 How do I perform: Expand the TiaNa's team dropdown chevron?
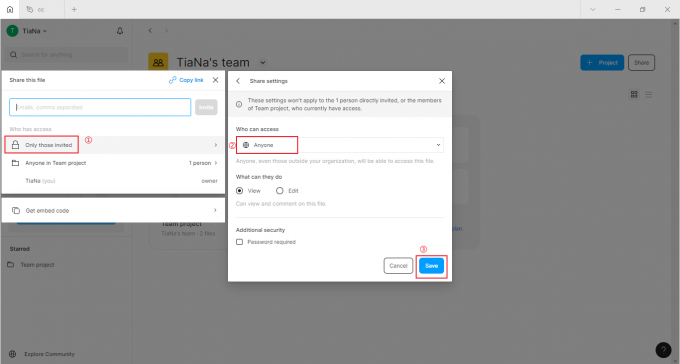click(x=262, y=62)
